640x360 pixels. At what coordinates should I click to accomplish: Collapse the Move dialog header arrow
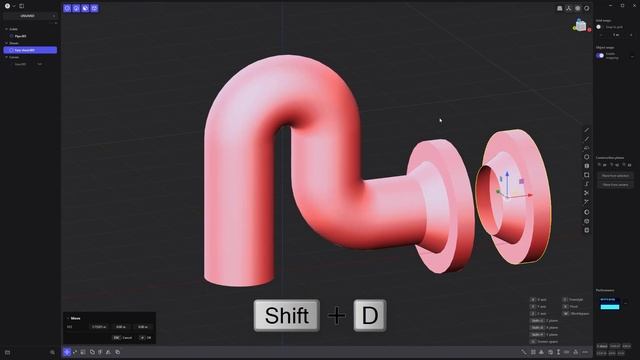point(68,318)
